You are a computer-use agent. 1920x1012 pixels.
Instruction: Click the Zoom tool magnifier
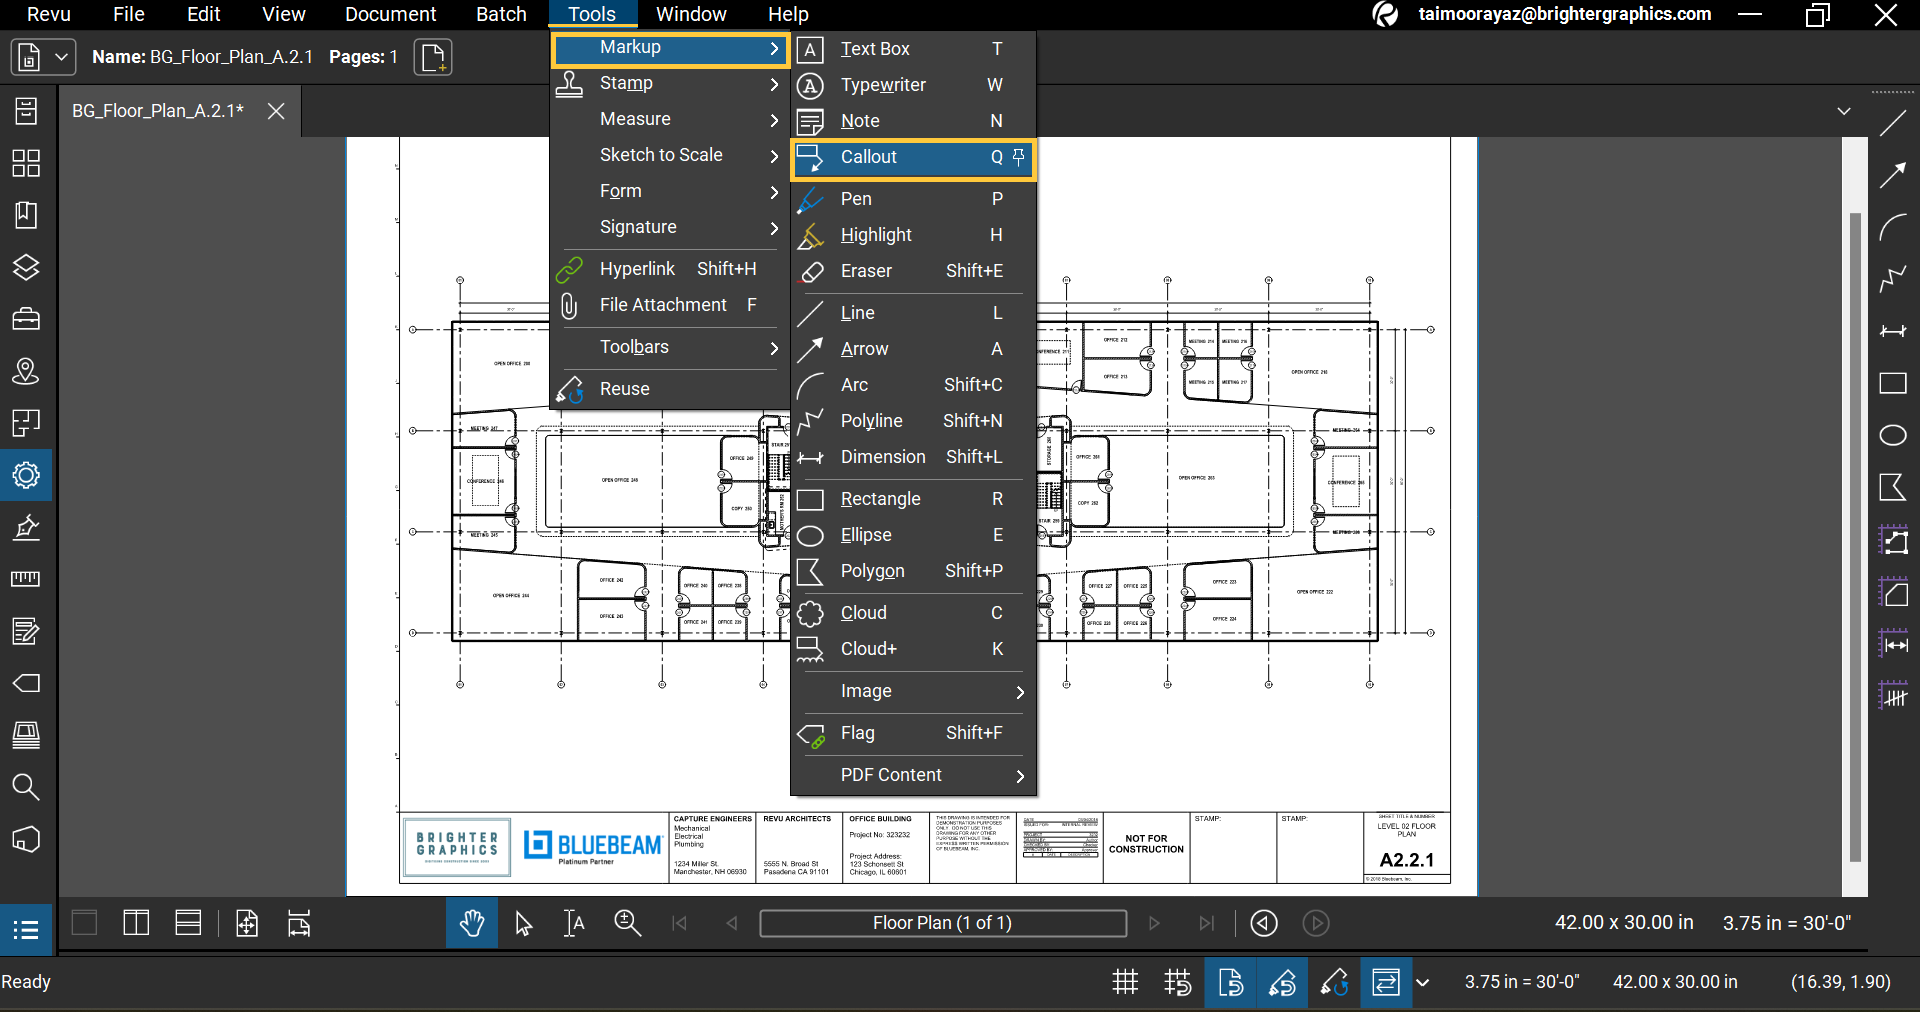(627, 923)
